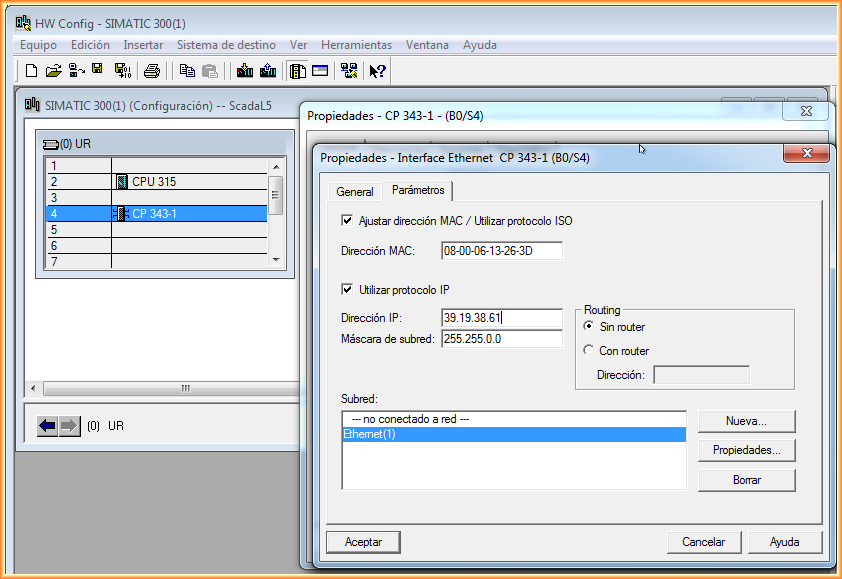Toggle 'Ajustar dirección MAC' checkbox
The width and height of the screenshot is (842, 579).
[347, 221]
